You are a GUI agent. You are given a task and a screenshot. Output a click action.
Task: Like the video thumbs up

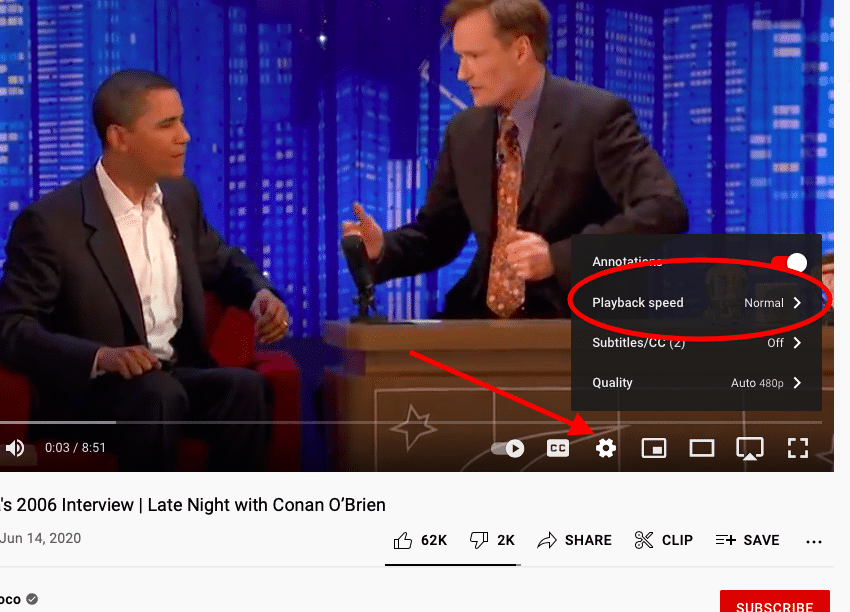[420, 540]
